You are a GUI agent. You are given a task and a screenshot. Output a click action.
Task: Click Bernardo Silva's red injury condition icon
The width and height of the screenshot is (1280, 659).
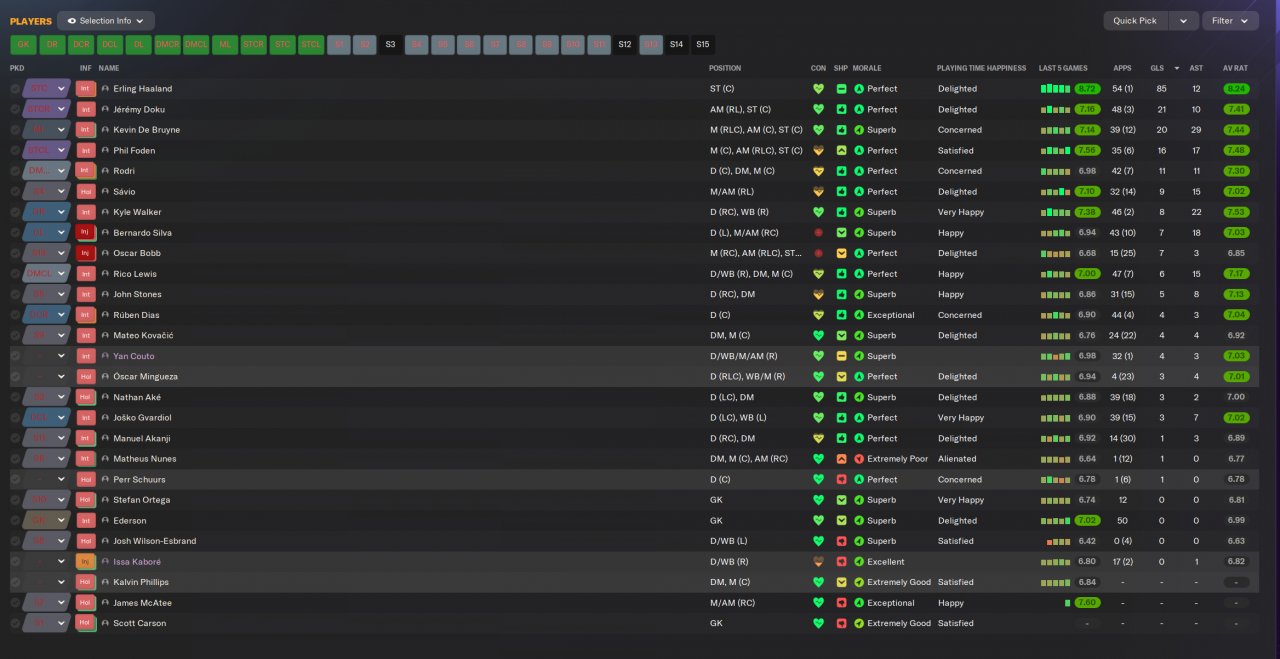point(819,233)
